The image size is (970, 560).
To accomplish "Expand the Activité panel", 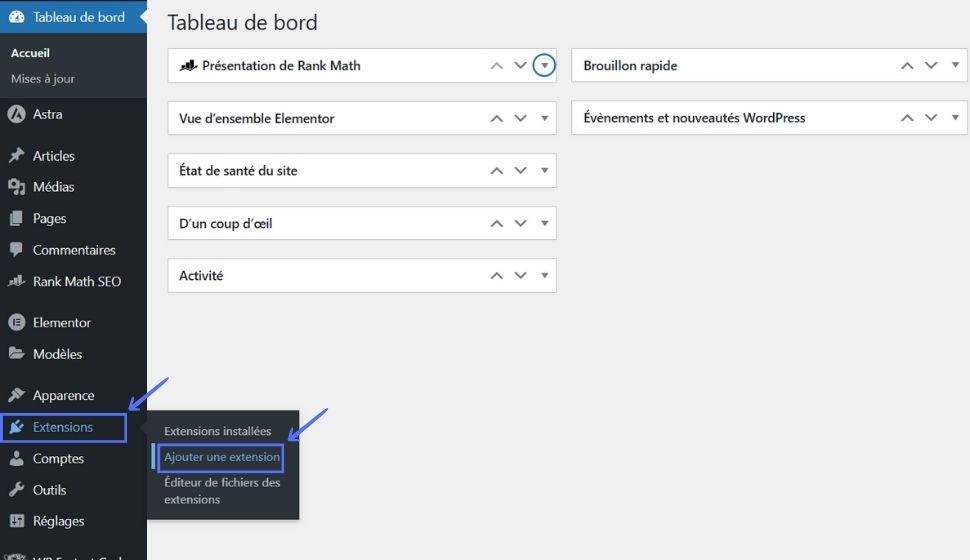I will point(544,275).
